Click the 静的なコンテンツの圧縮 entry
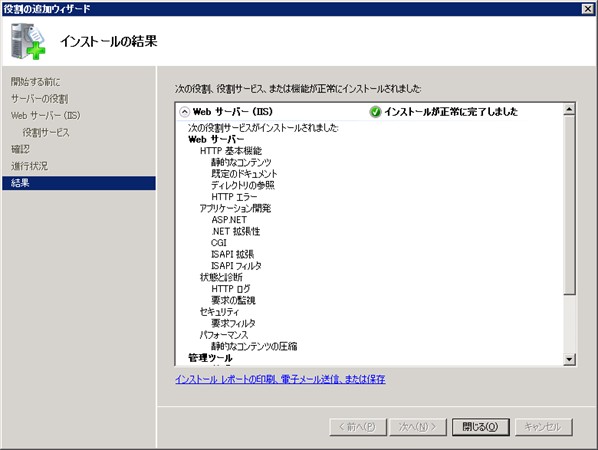Viewport: 598px width, 450px height. click(254, 346)
